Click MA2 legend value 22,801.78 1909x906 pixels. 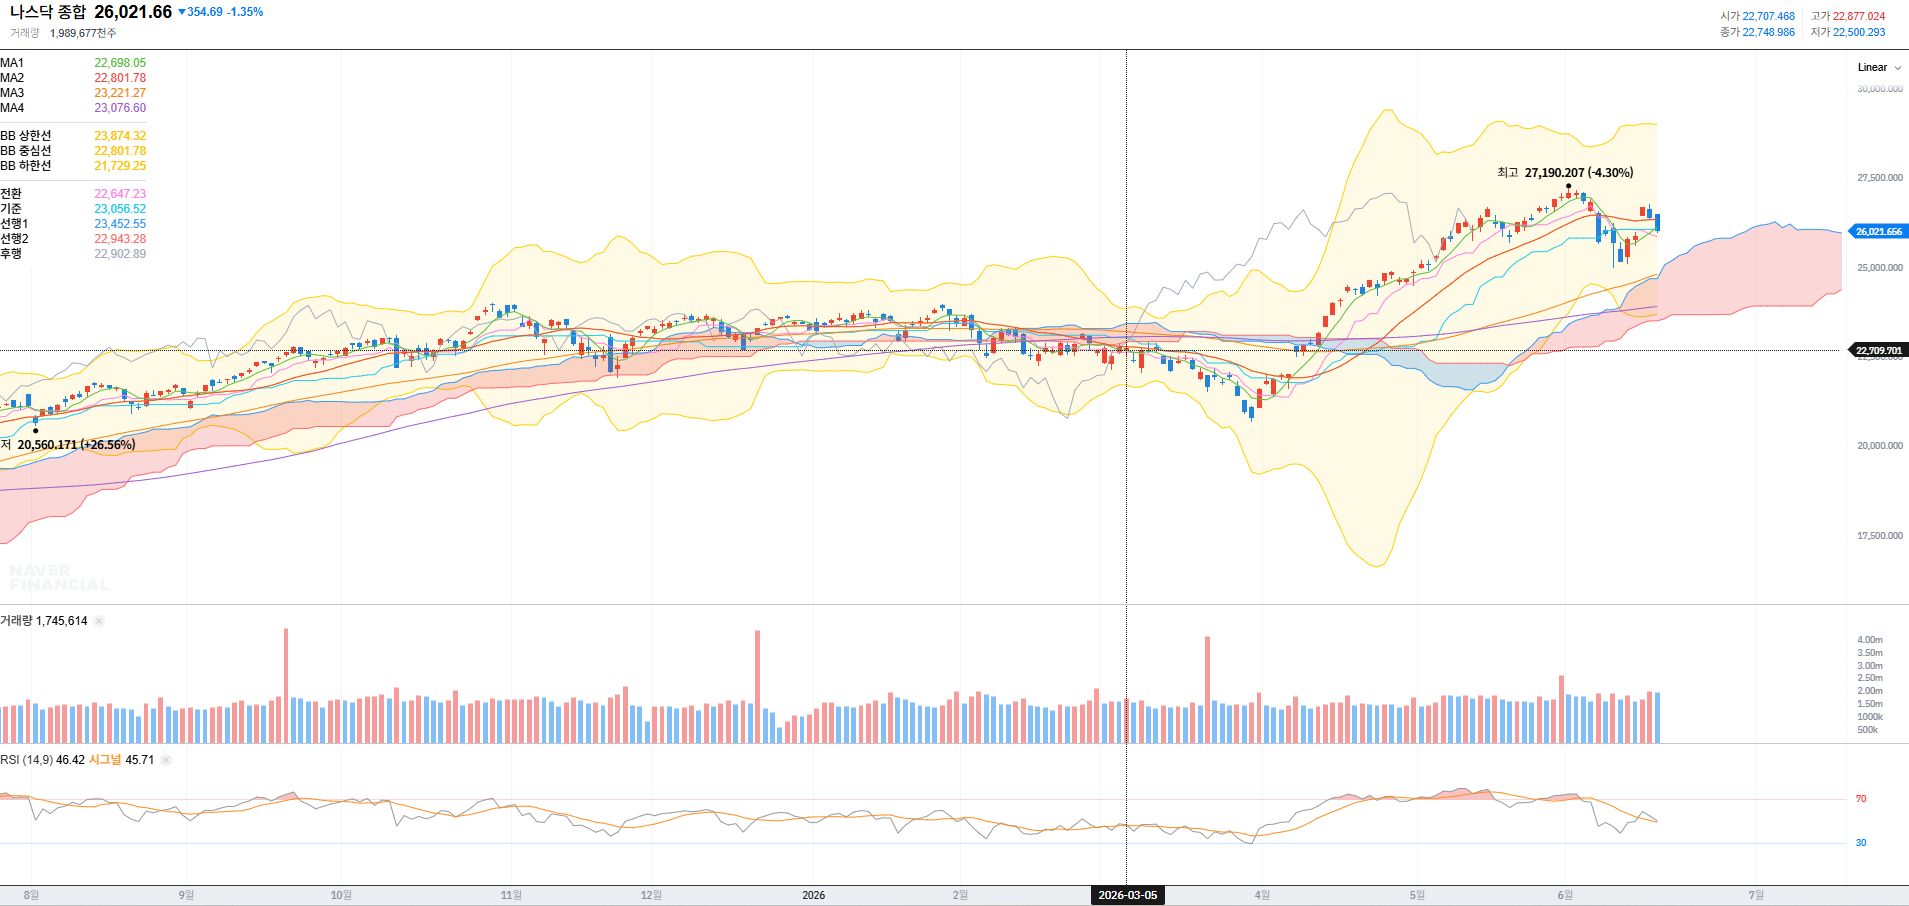coord(120,78)
